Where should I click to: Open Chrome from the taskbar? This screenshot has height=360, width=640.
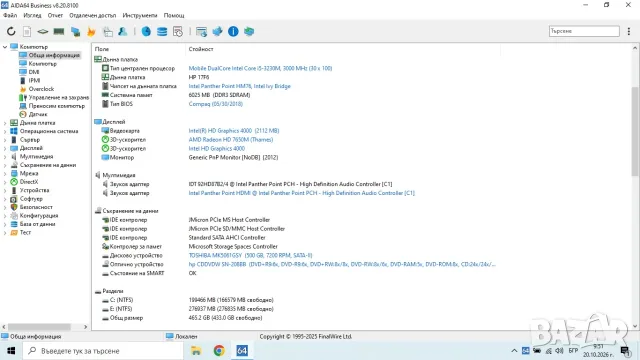(x=219, y=351)
